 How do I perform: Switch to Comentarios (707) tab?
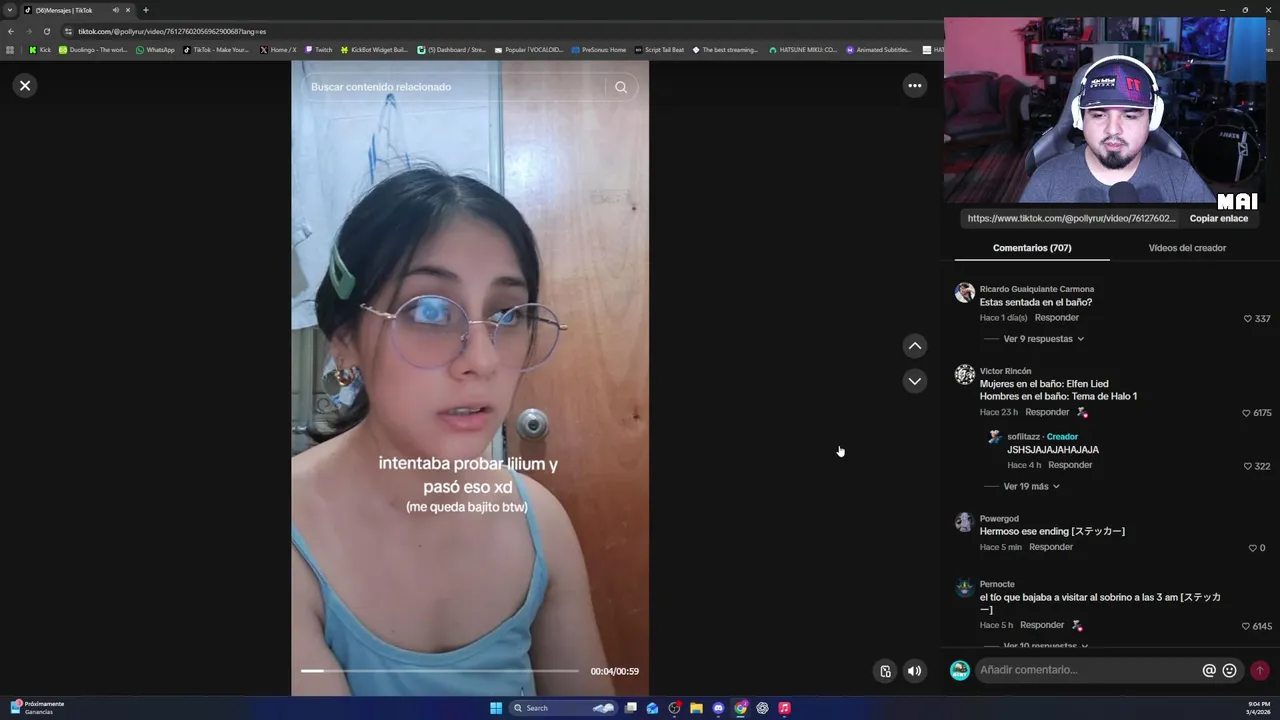(x=1032, y=248)
